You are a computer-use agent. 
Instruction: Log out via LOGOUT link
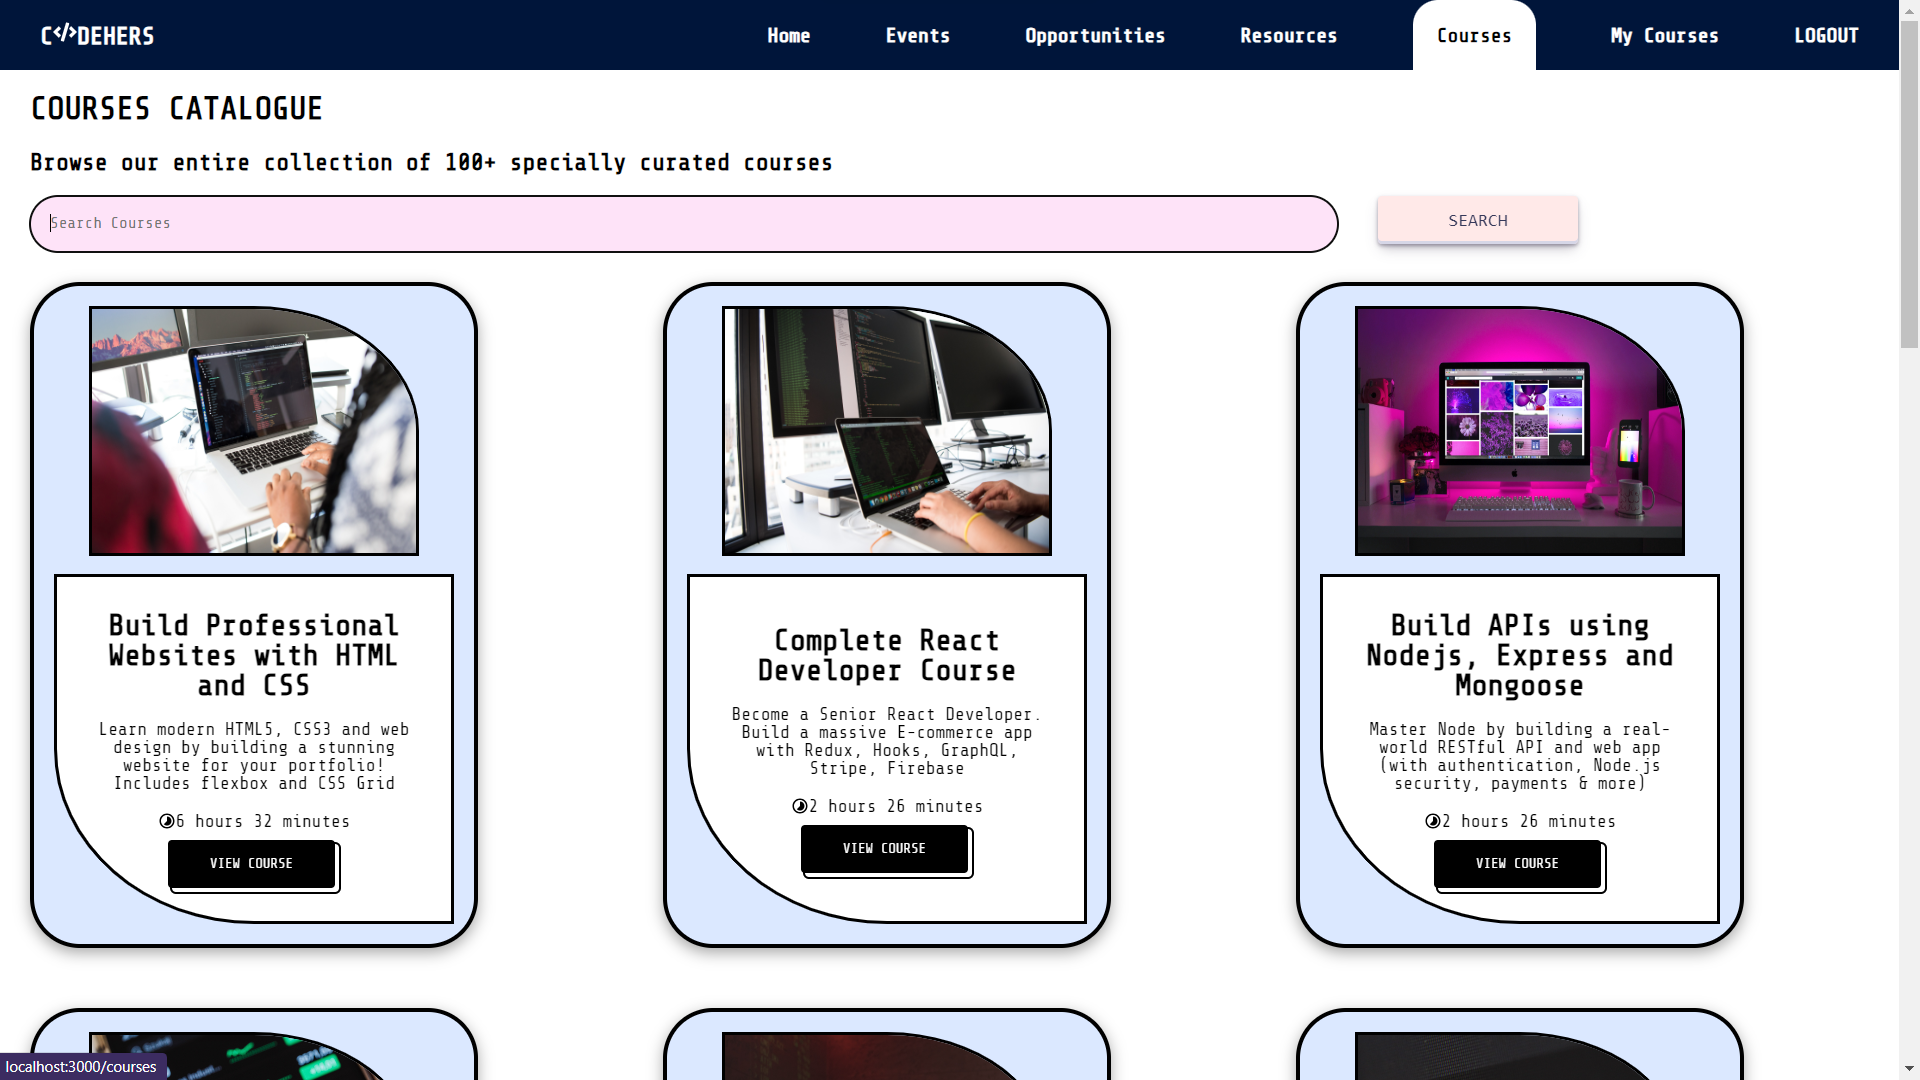[x=1826, y=36]
